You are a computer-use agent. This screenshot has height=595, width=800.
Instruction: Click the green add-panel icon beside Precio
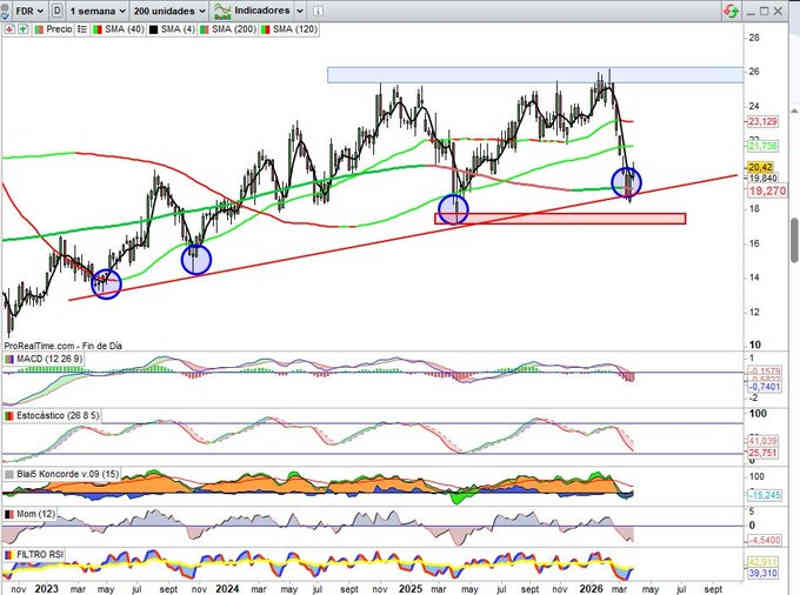[22, 30]
